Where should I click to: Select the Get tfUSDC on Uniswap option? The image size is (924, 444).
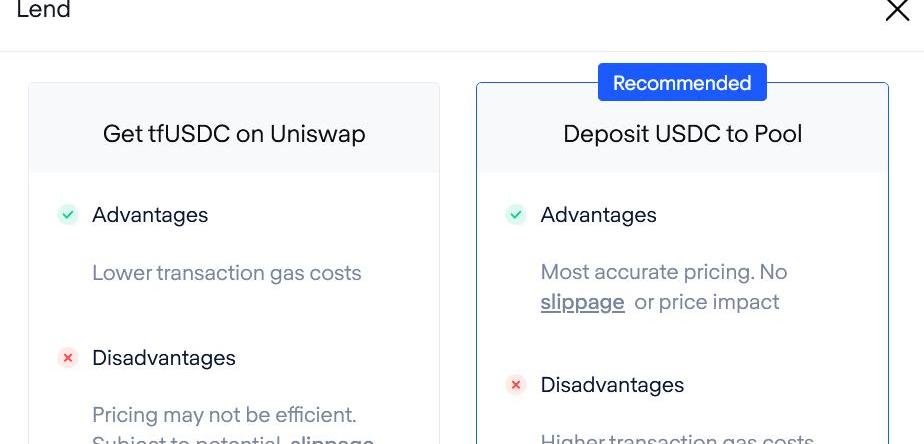[234, 134]
